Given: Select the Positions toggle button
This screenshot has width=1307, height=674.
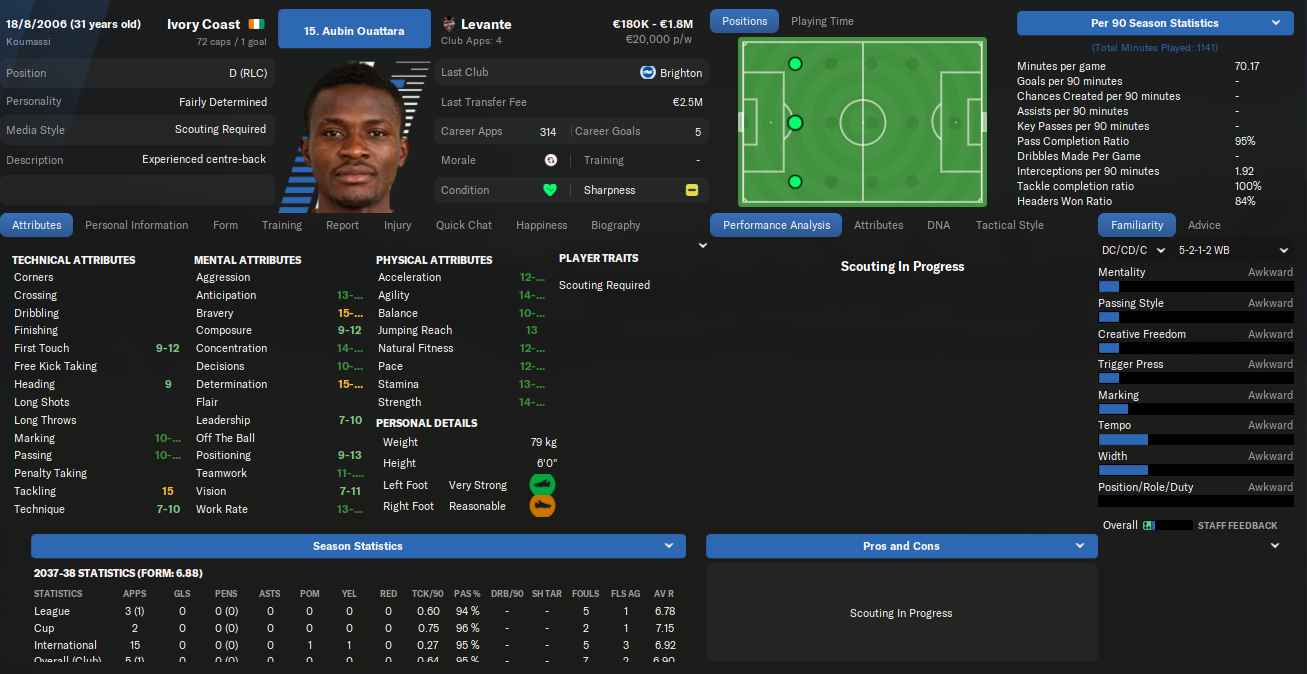Looking at the screenshot, I should pos(744,21).
